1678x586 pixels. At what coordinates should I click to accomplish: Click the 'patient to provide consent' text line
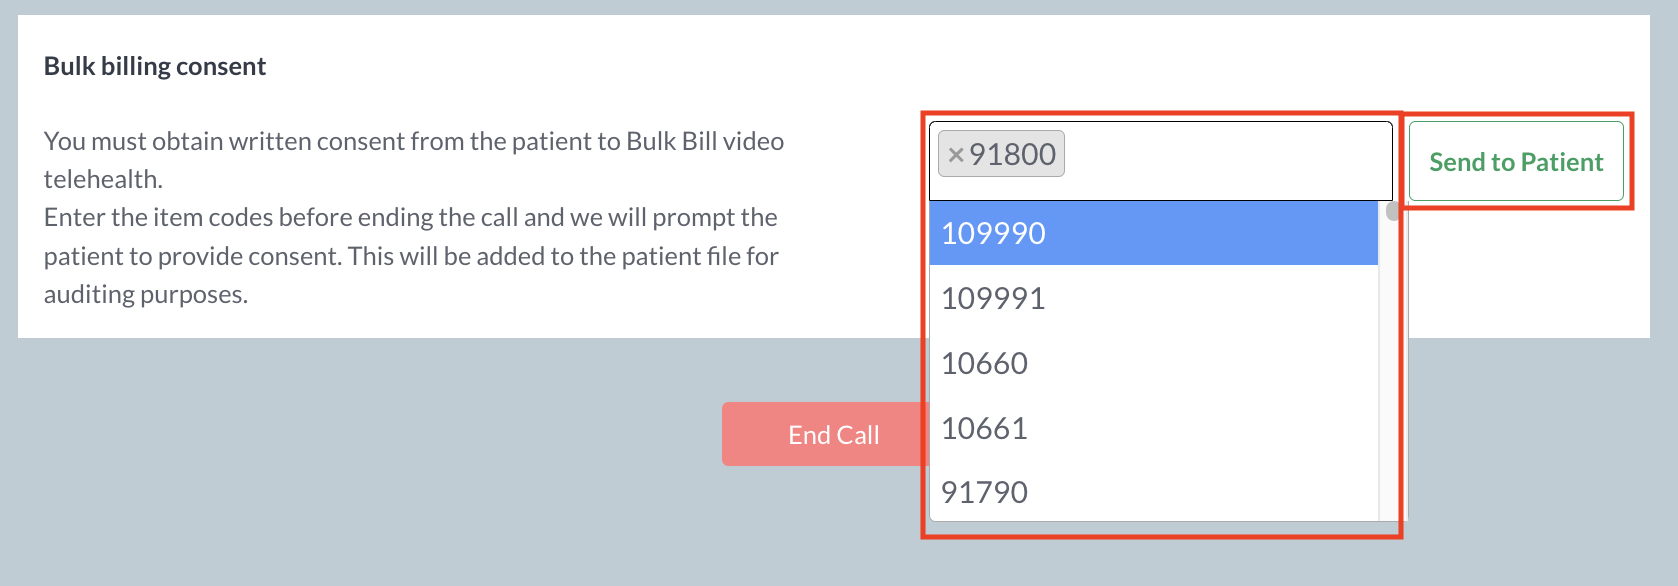pyautogui.click(x=410, y=256)
